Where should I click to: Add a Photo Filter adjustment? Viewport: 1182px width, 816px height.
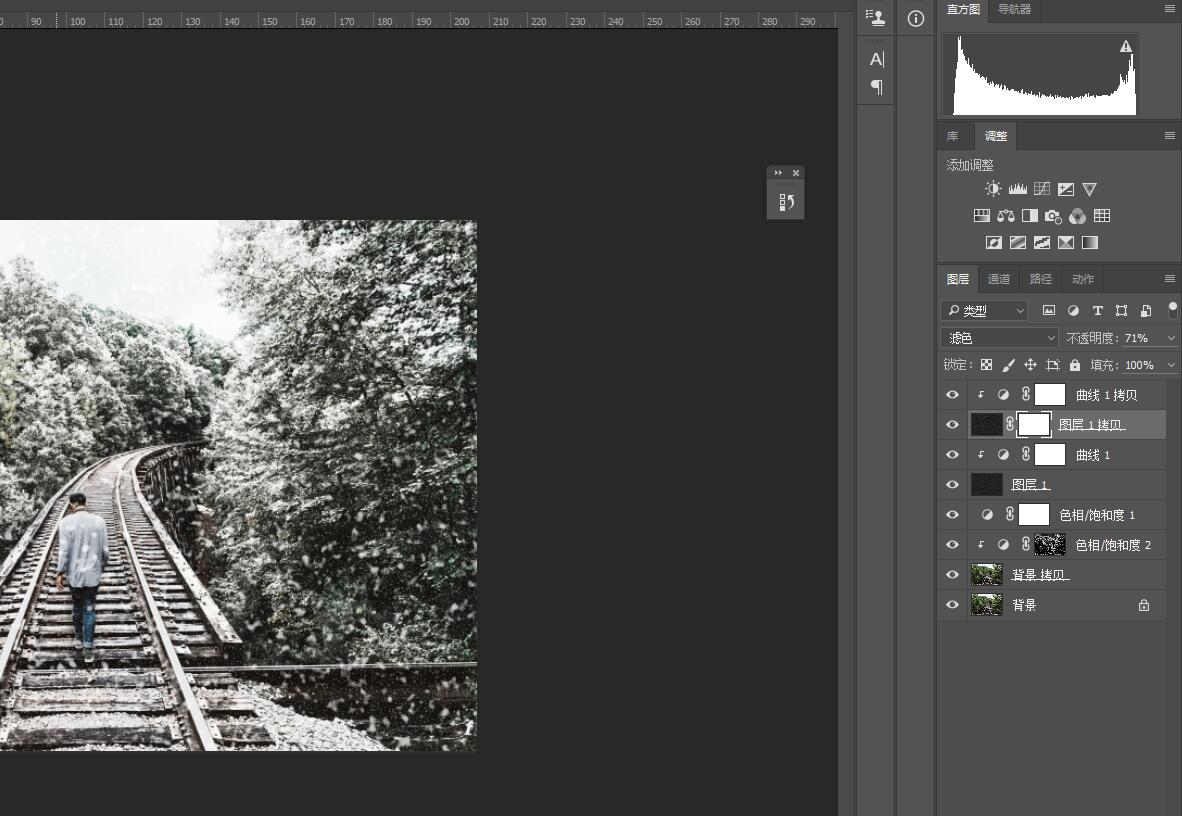point(1054,216)
